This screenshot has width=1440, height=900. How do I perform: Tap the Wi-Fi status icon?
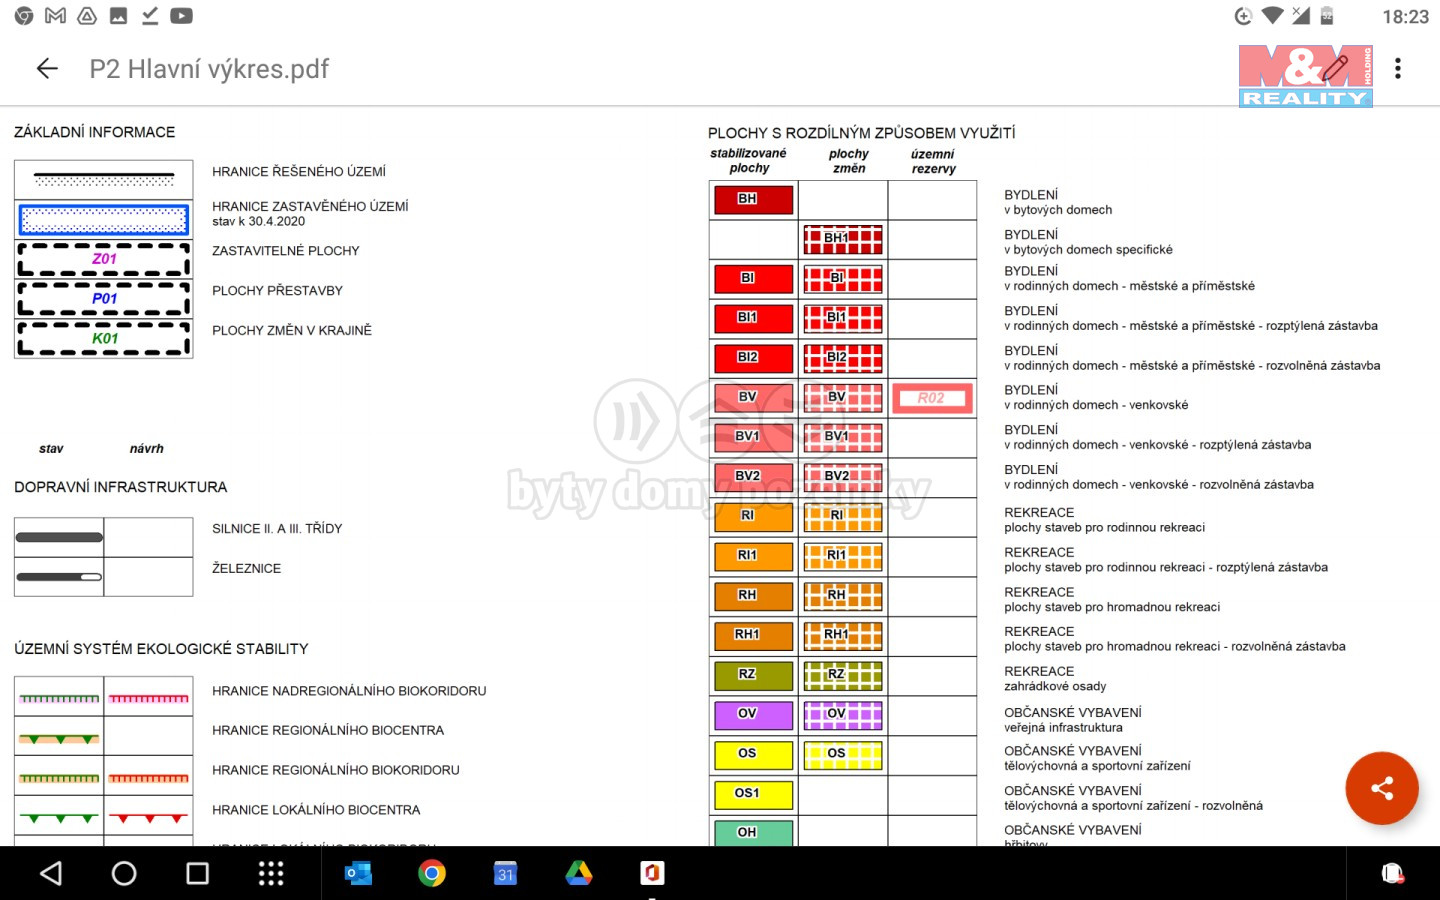pyautogui.click(x=1272, y=16)
